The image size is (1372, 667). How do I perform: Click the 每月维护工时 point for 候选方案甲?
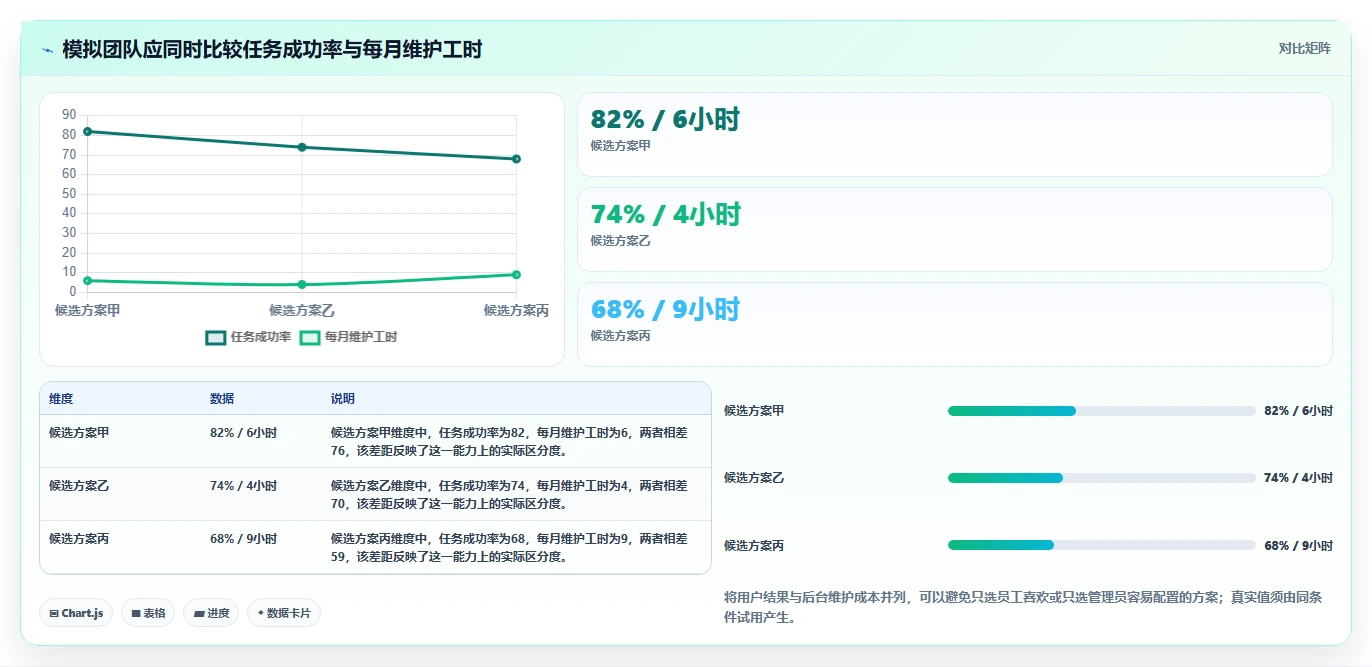pos(88,280)
